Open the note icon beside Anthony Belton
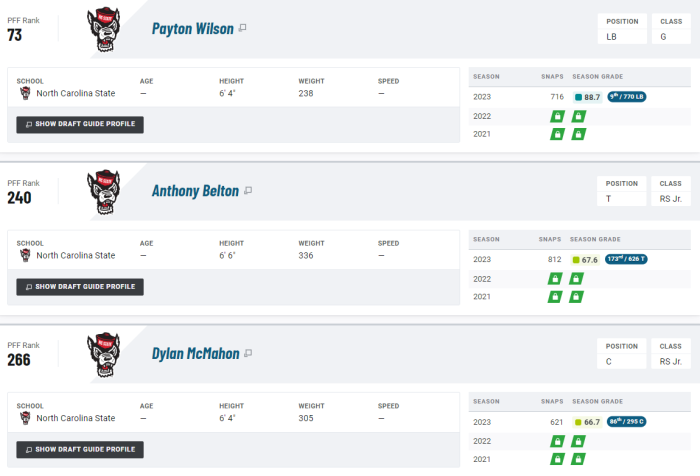This screenshot has height=476, width=700. 248,191
